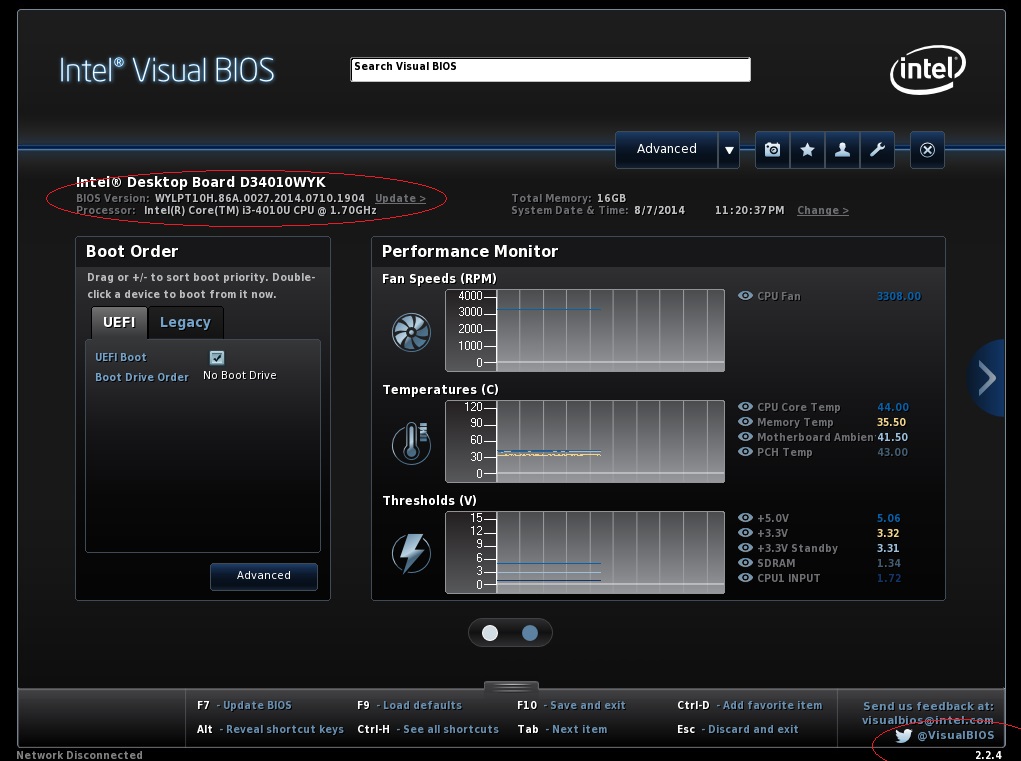Open favorites with the star icon
The image size is (1021, 761).
(x=807, y=150)
